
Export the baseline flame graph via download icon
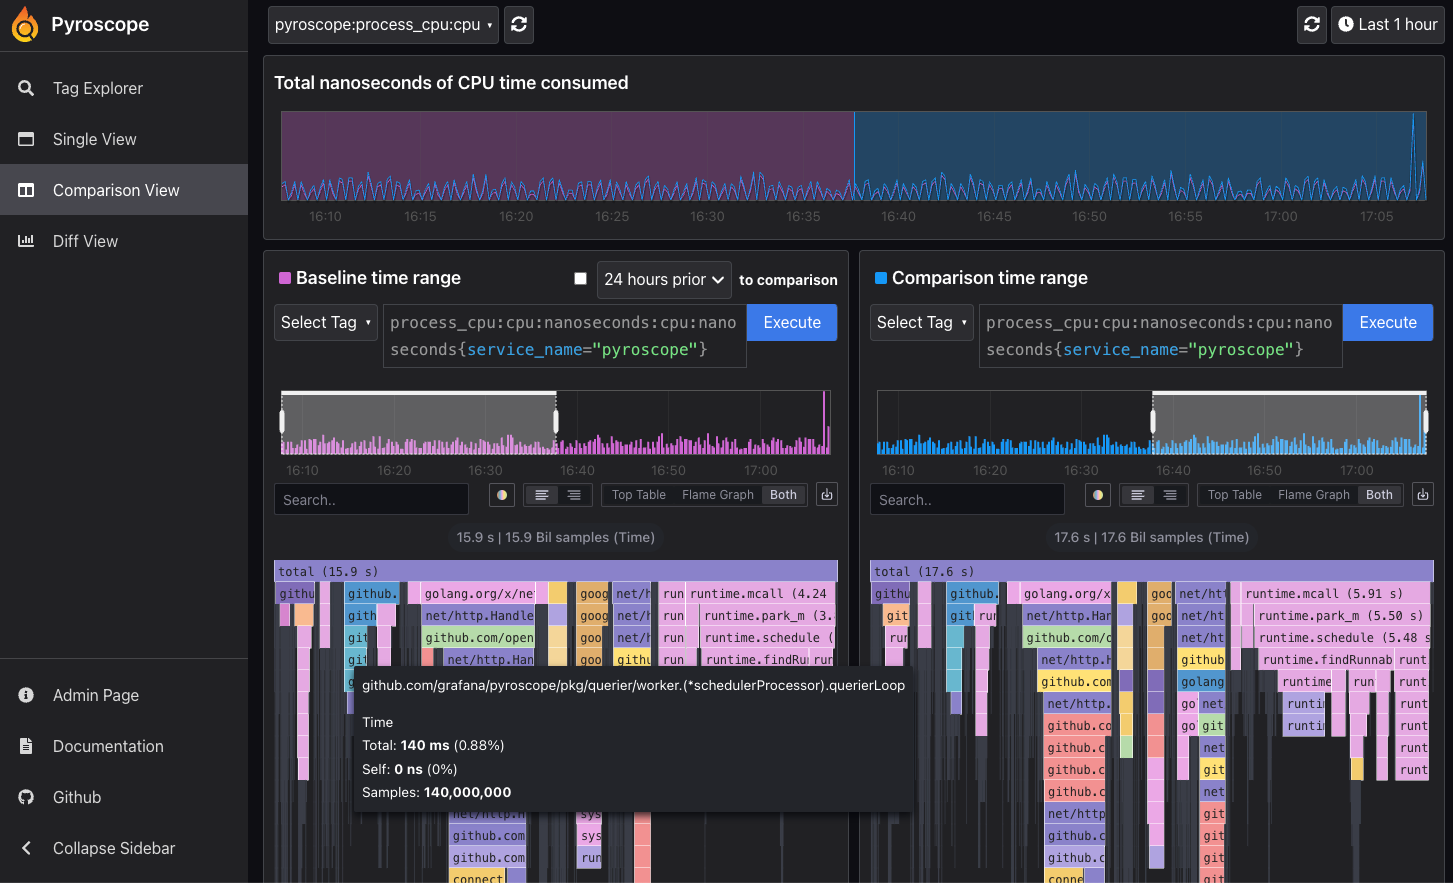(x=827, y=493)
